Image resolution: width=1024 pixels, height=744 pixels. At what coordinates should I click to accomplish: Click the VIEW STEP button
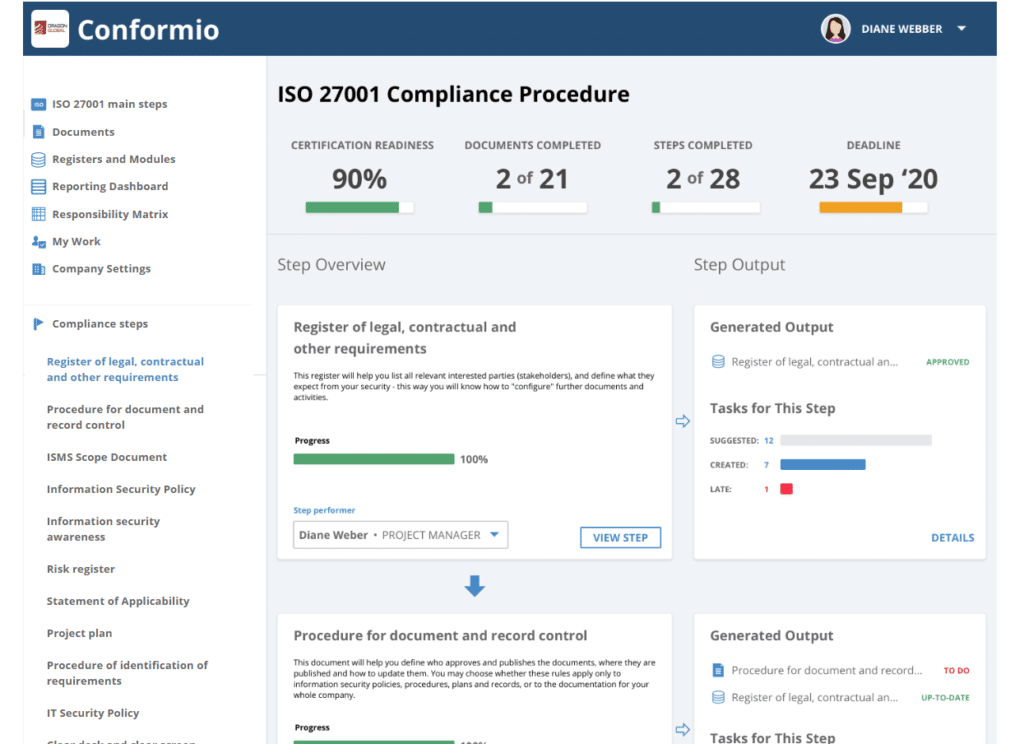click(620, 537)
